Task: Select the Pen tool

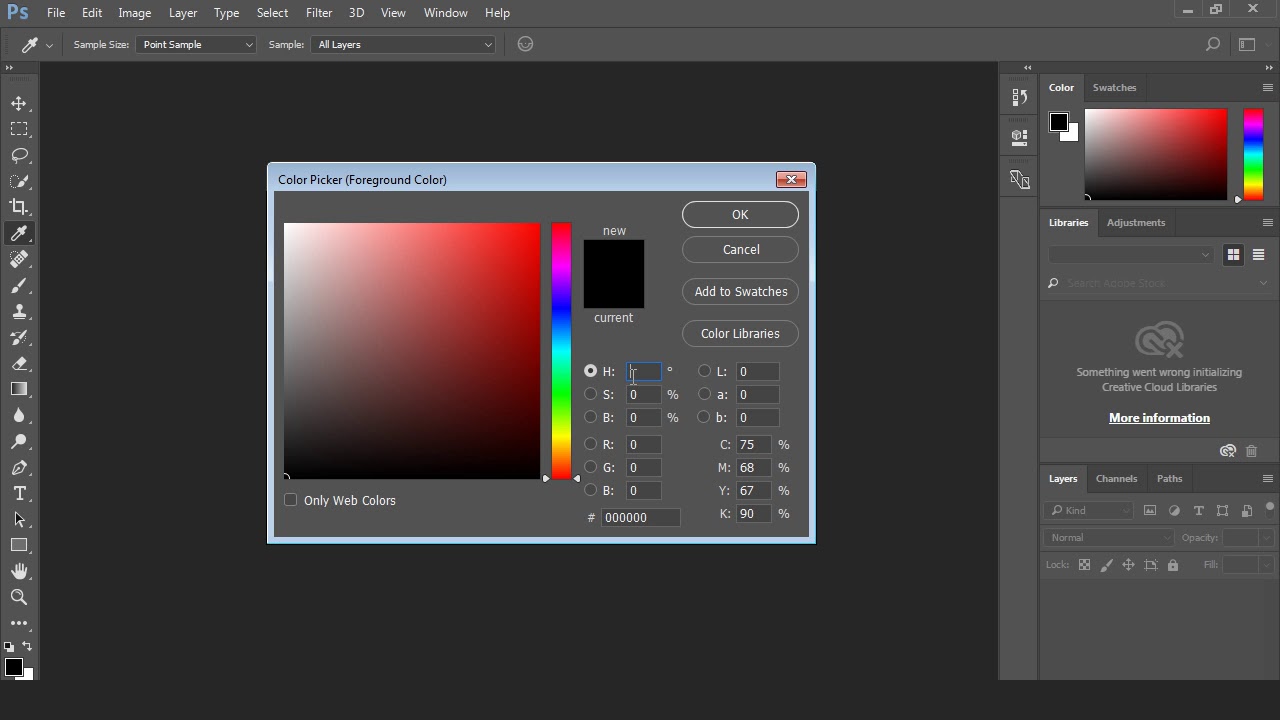Action: [19, 467]
